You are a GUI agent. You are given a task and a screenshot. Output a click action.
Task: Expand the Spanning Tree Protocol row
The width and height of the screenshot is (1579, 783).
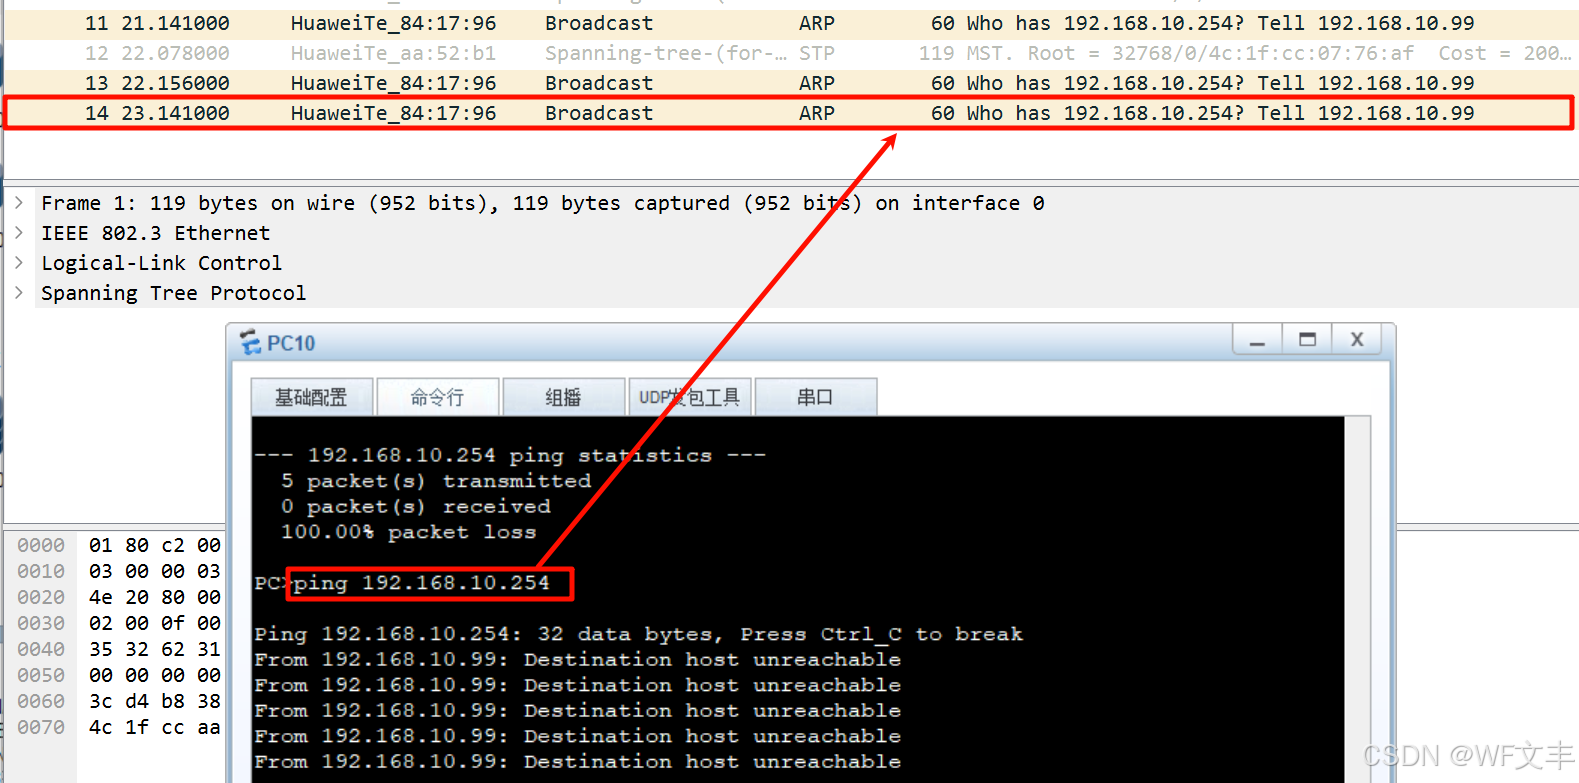(x=19, y=293)
